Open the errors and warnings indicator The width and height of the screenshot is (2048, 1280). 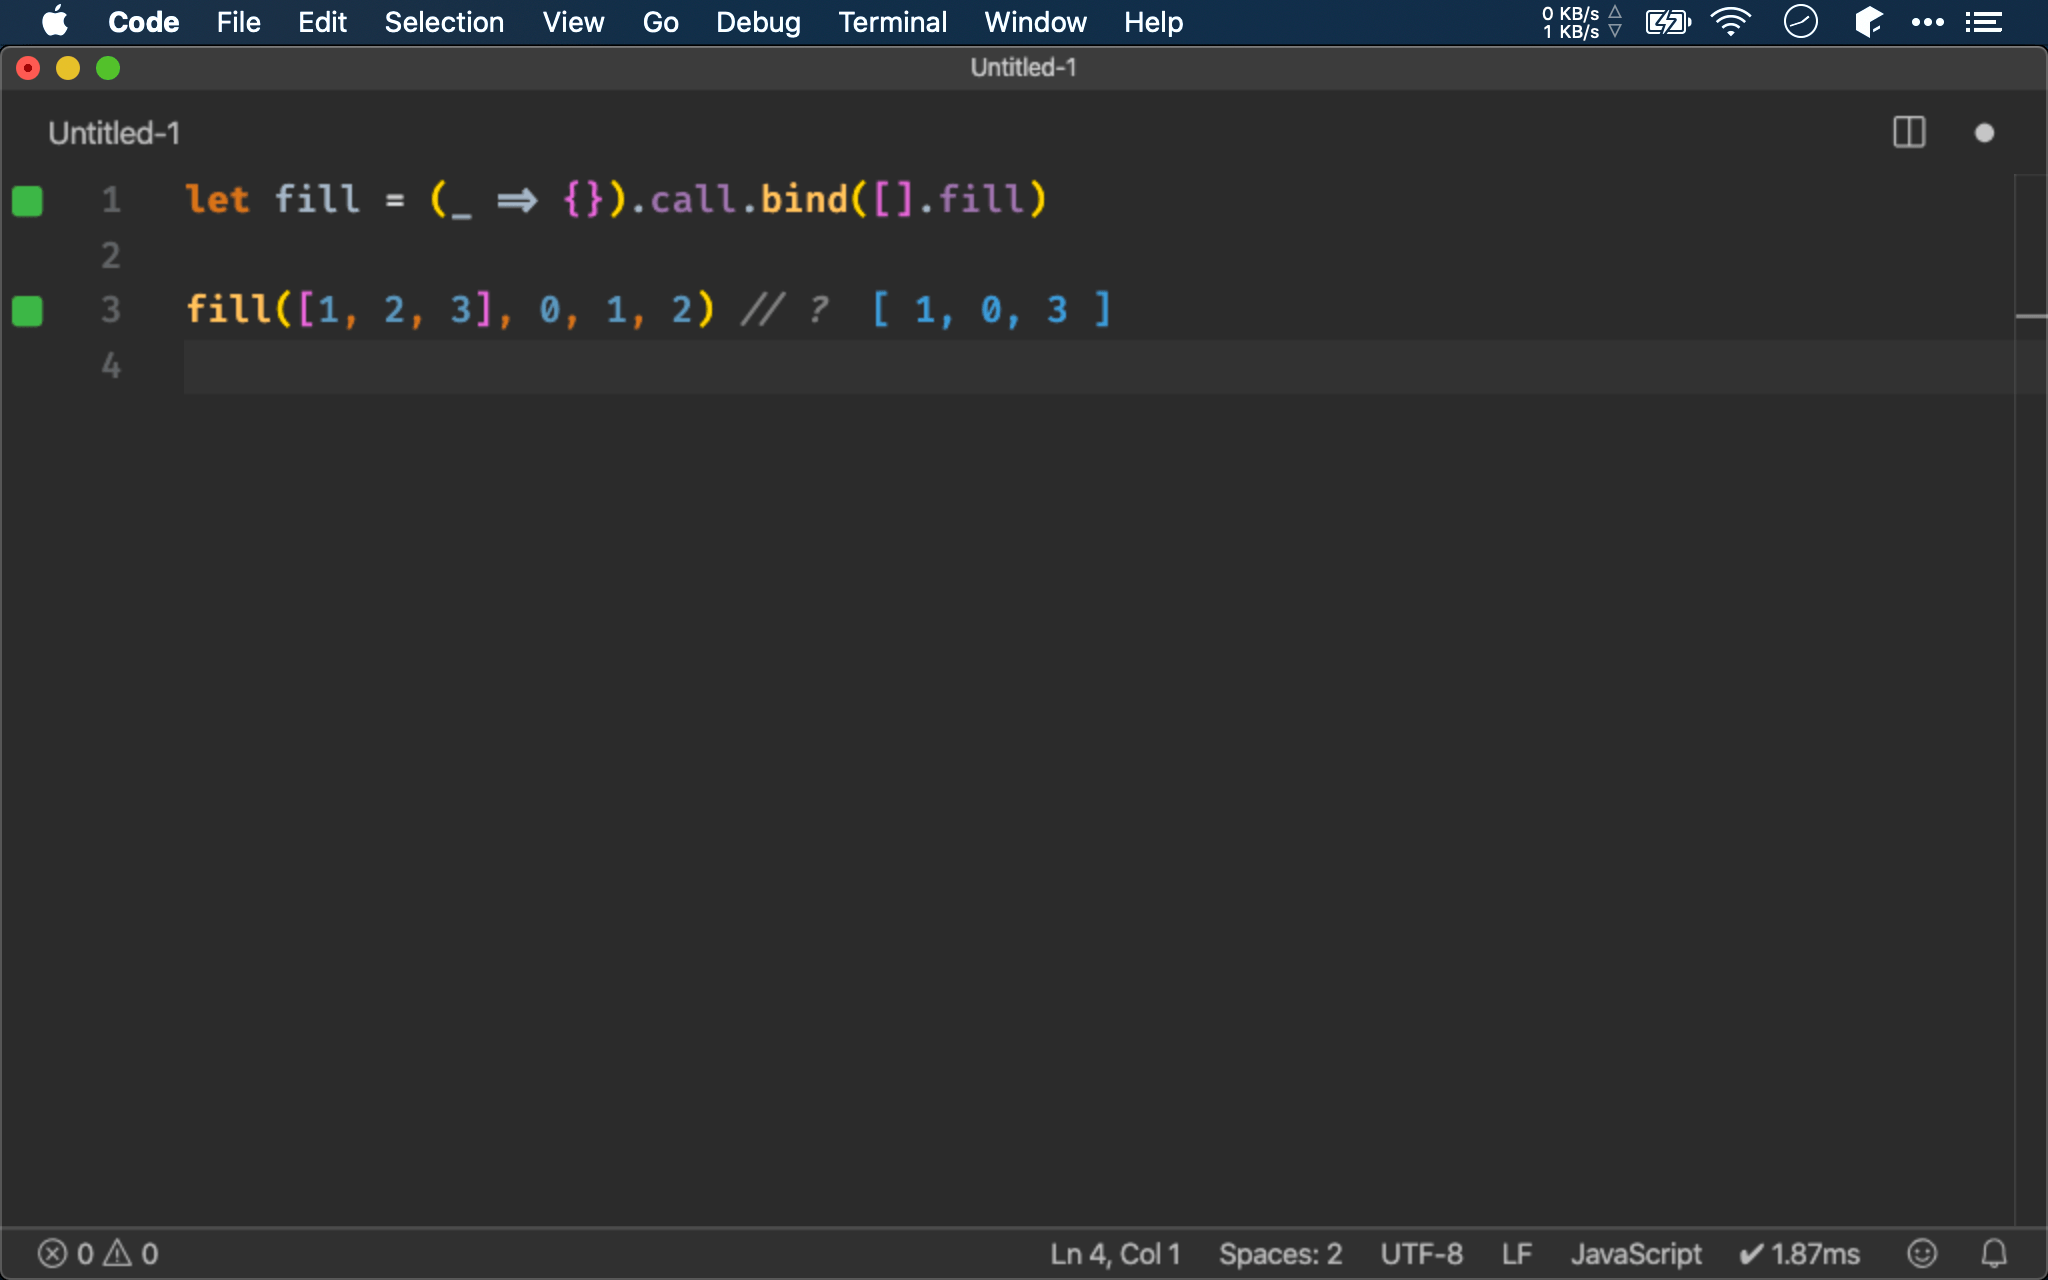point(98,1253)
